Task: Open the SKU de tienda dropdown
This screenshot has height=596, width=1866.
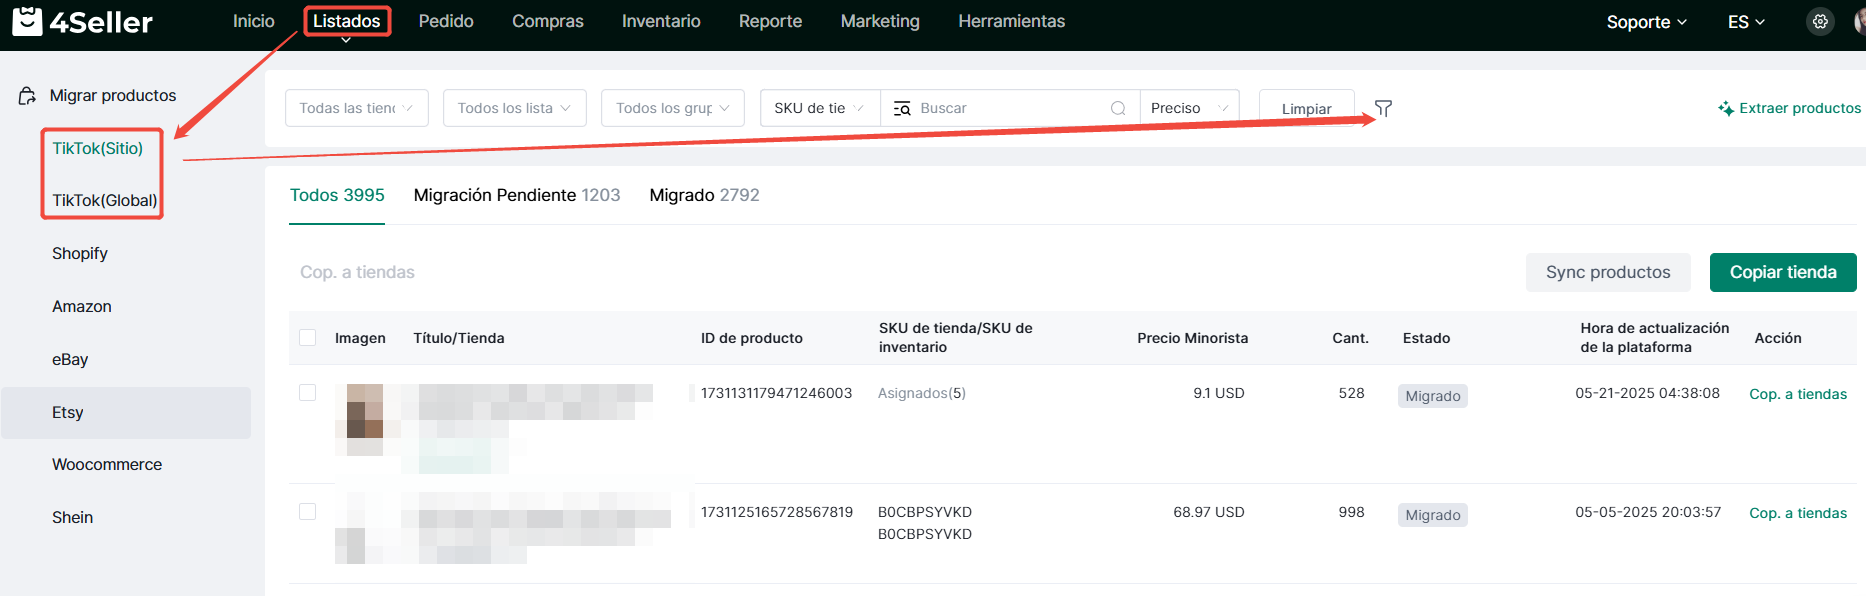Action: click(820, 108)
